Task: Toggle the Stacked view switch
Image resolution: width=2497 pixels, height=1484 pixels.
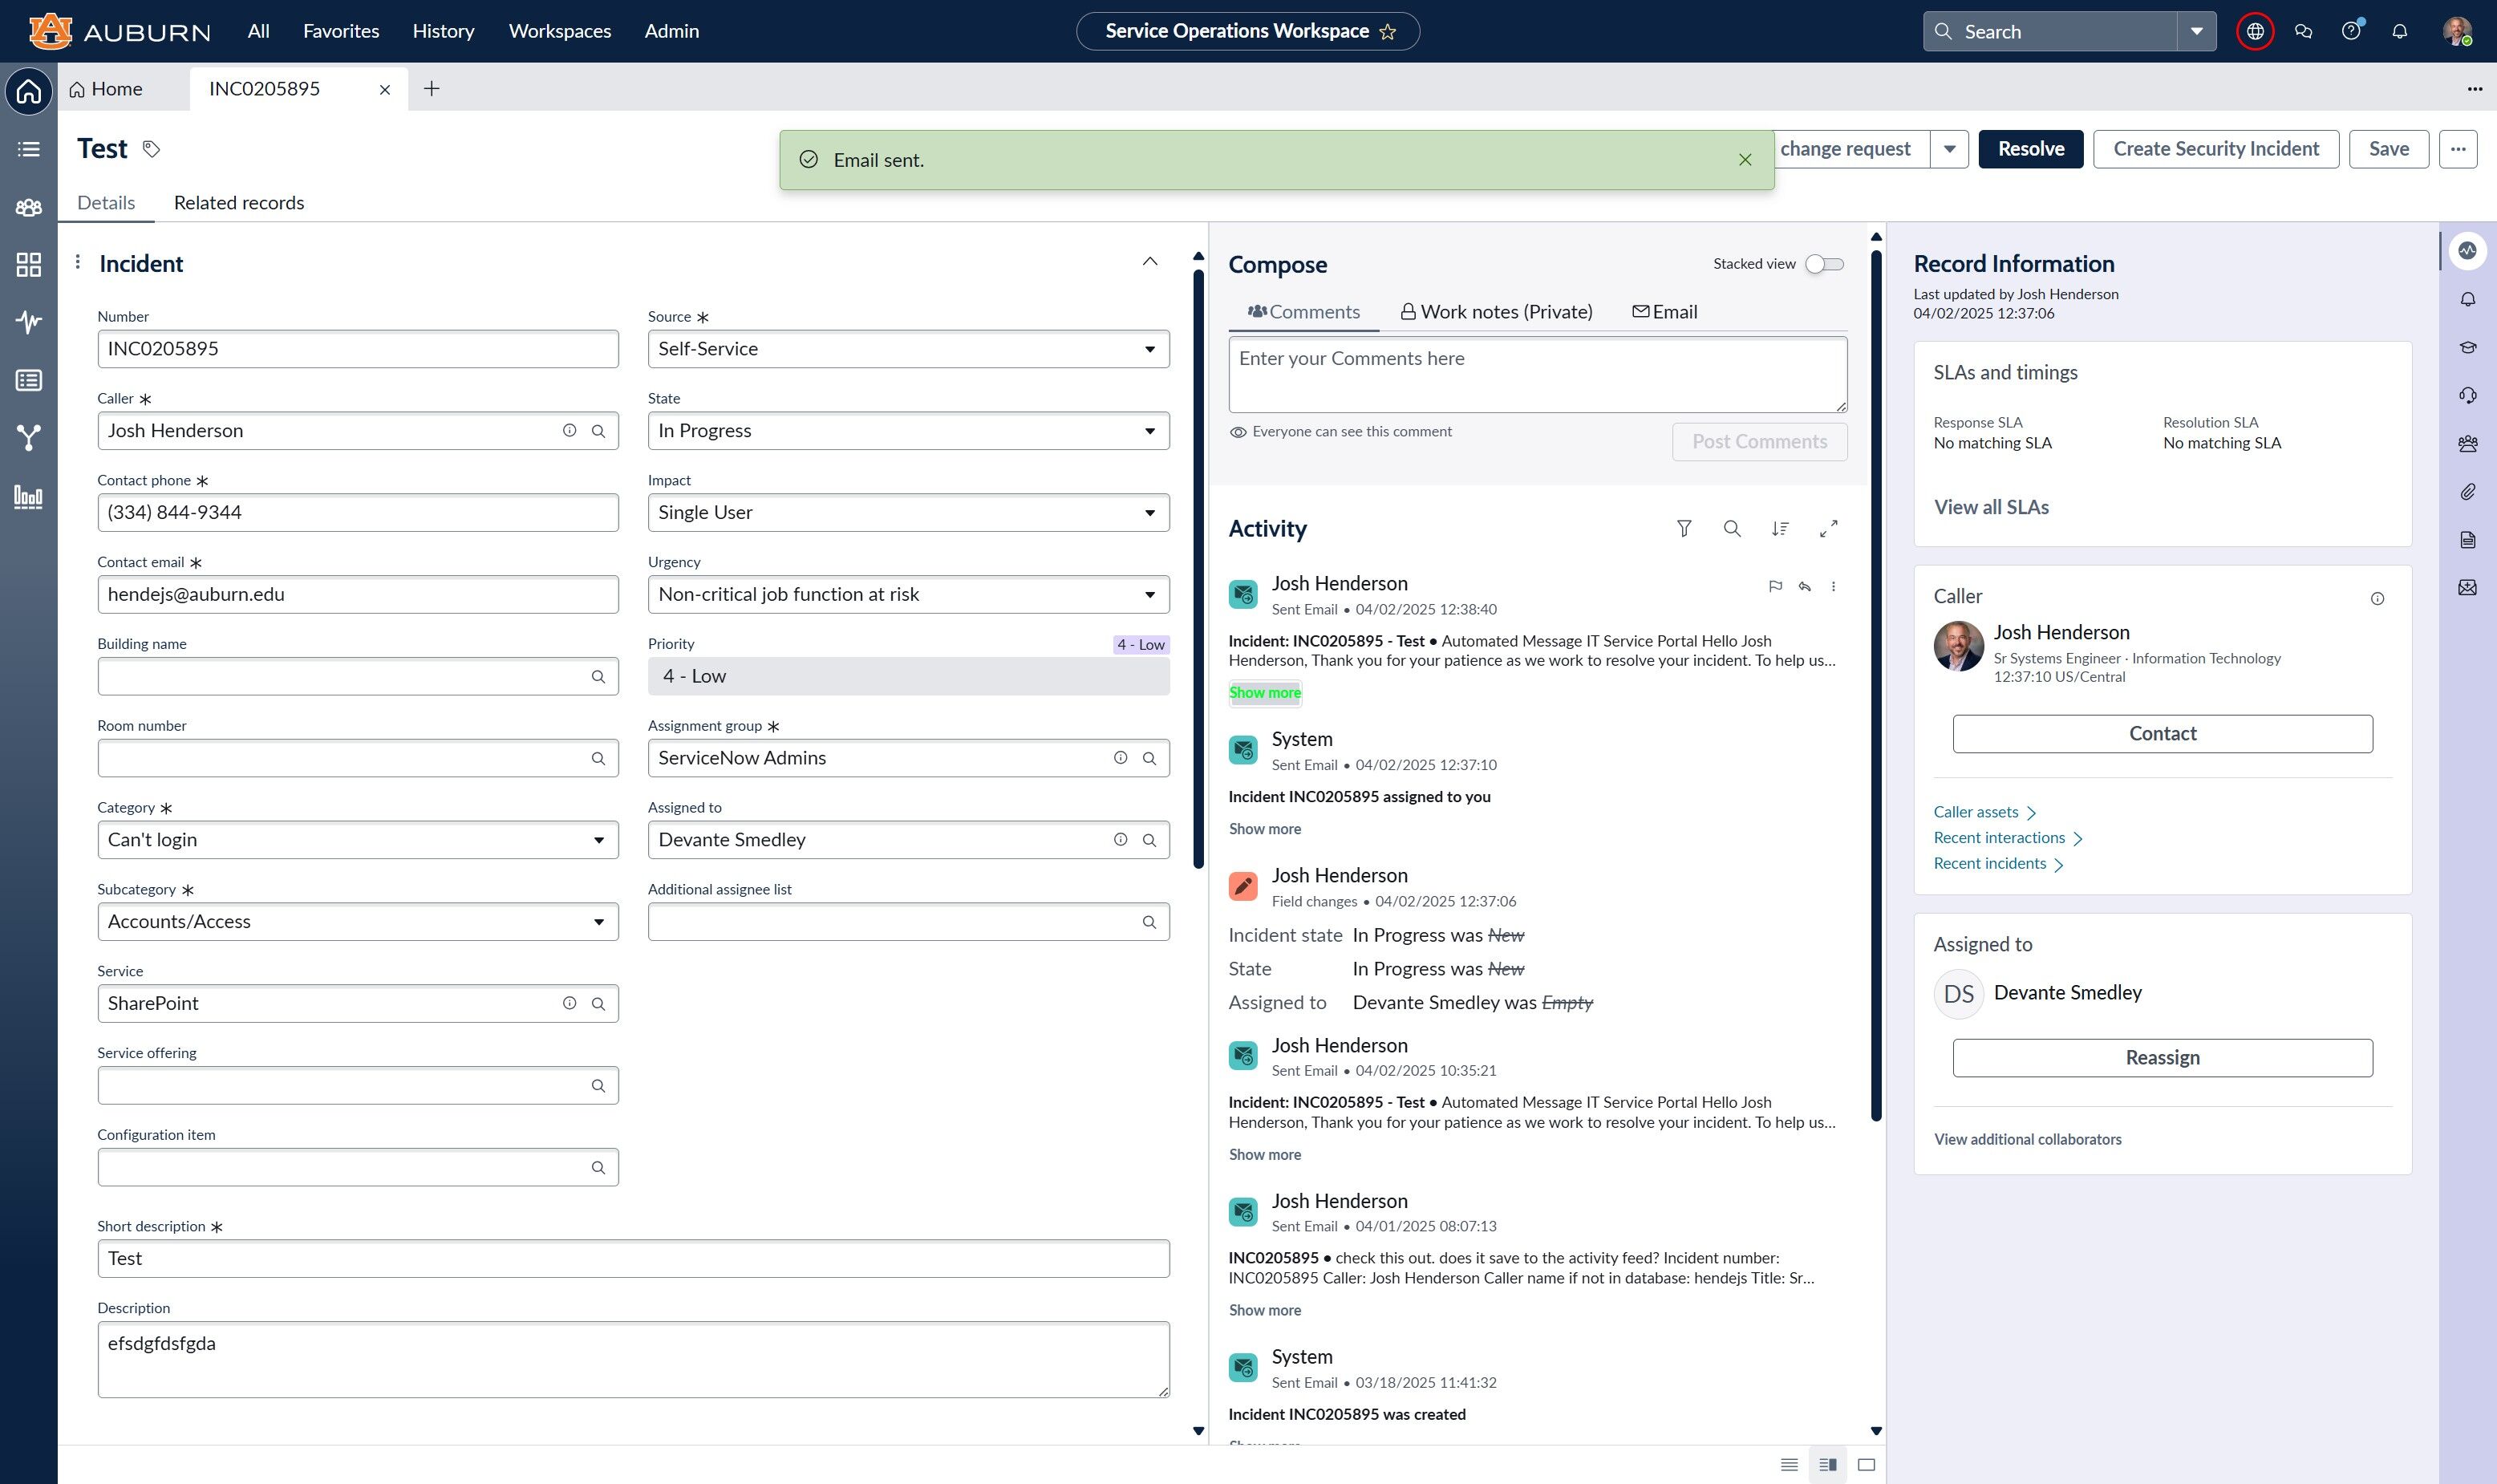Action: pyautogui.click(x=1824, y=264)
